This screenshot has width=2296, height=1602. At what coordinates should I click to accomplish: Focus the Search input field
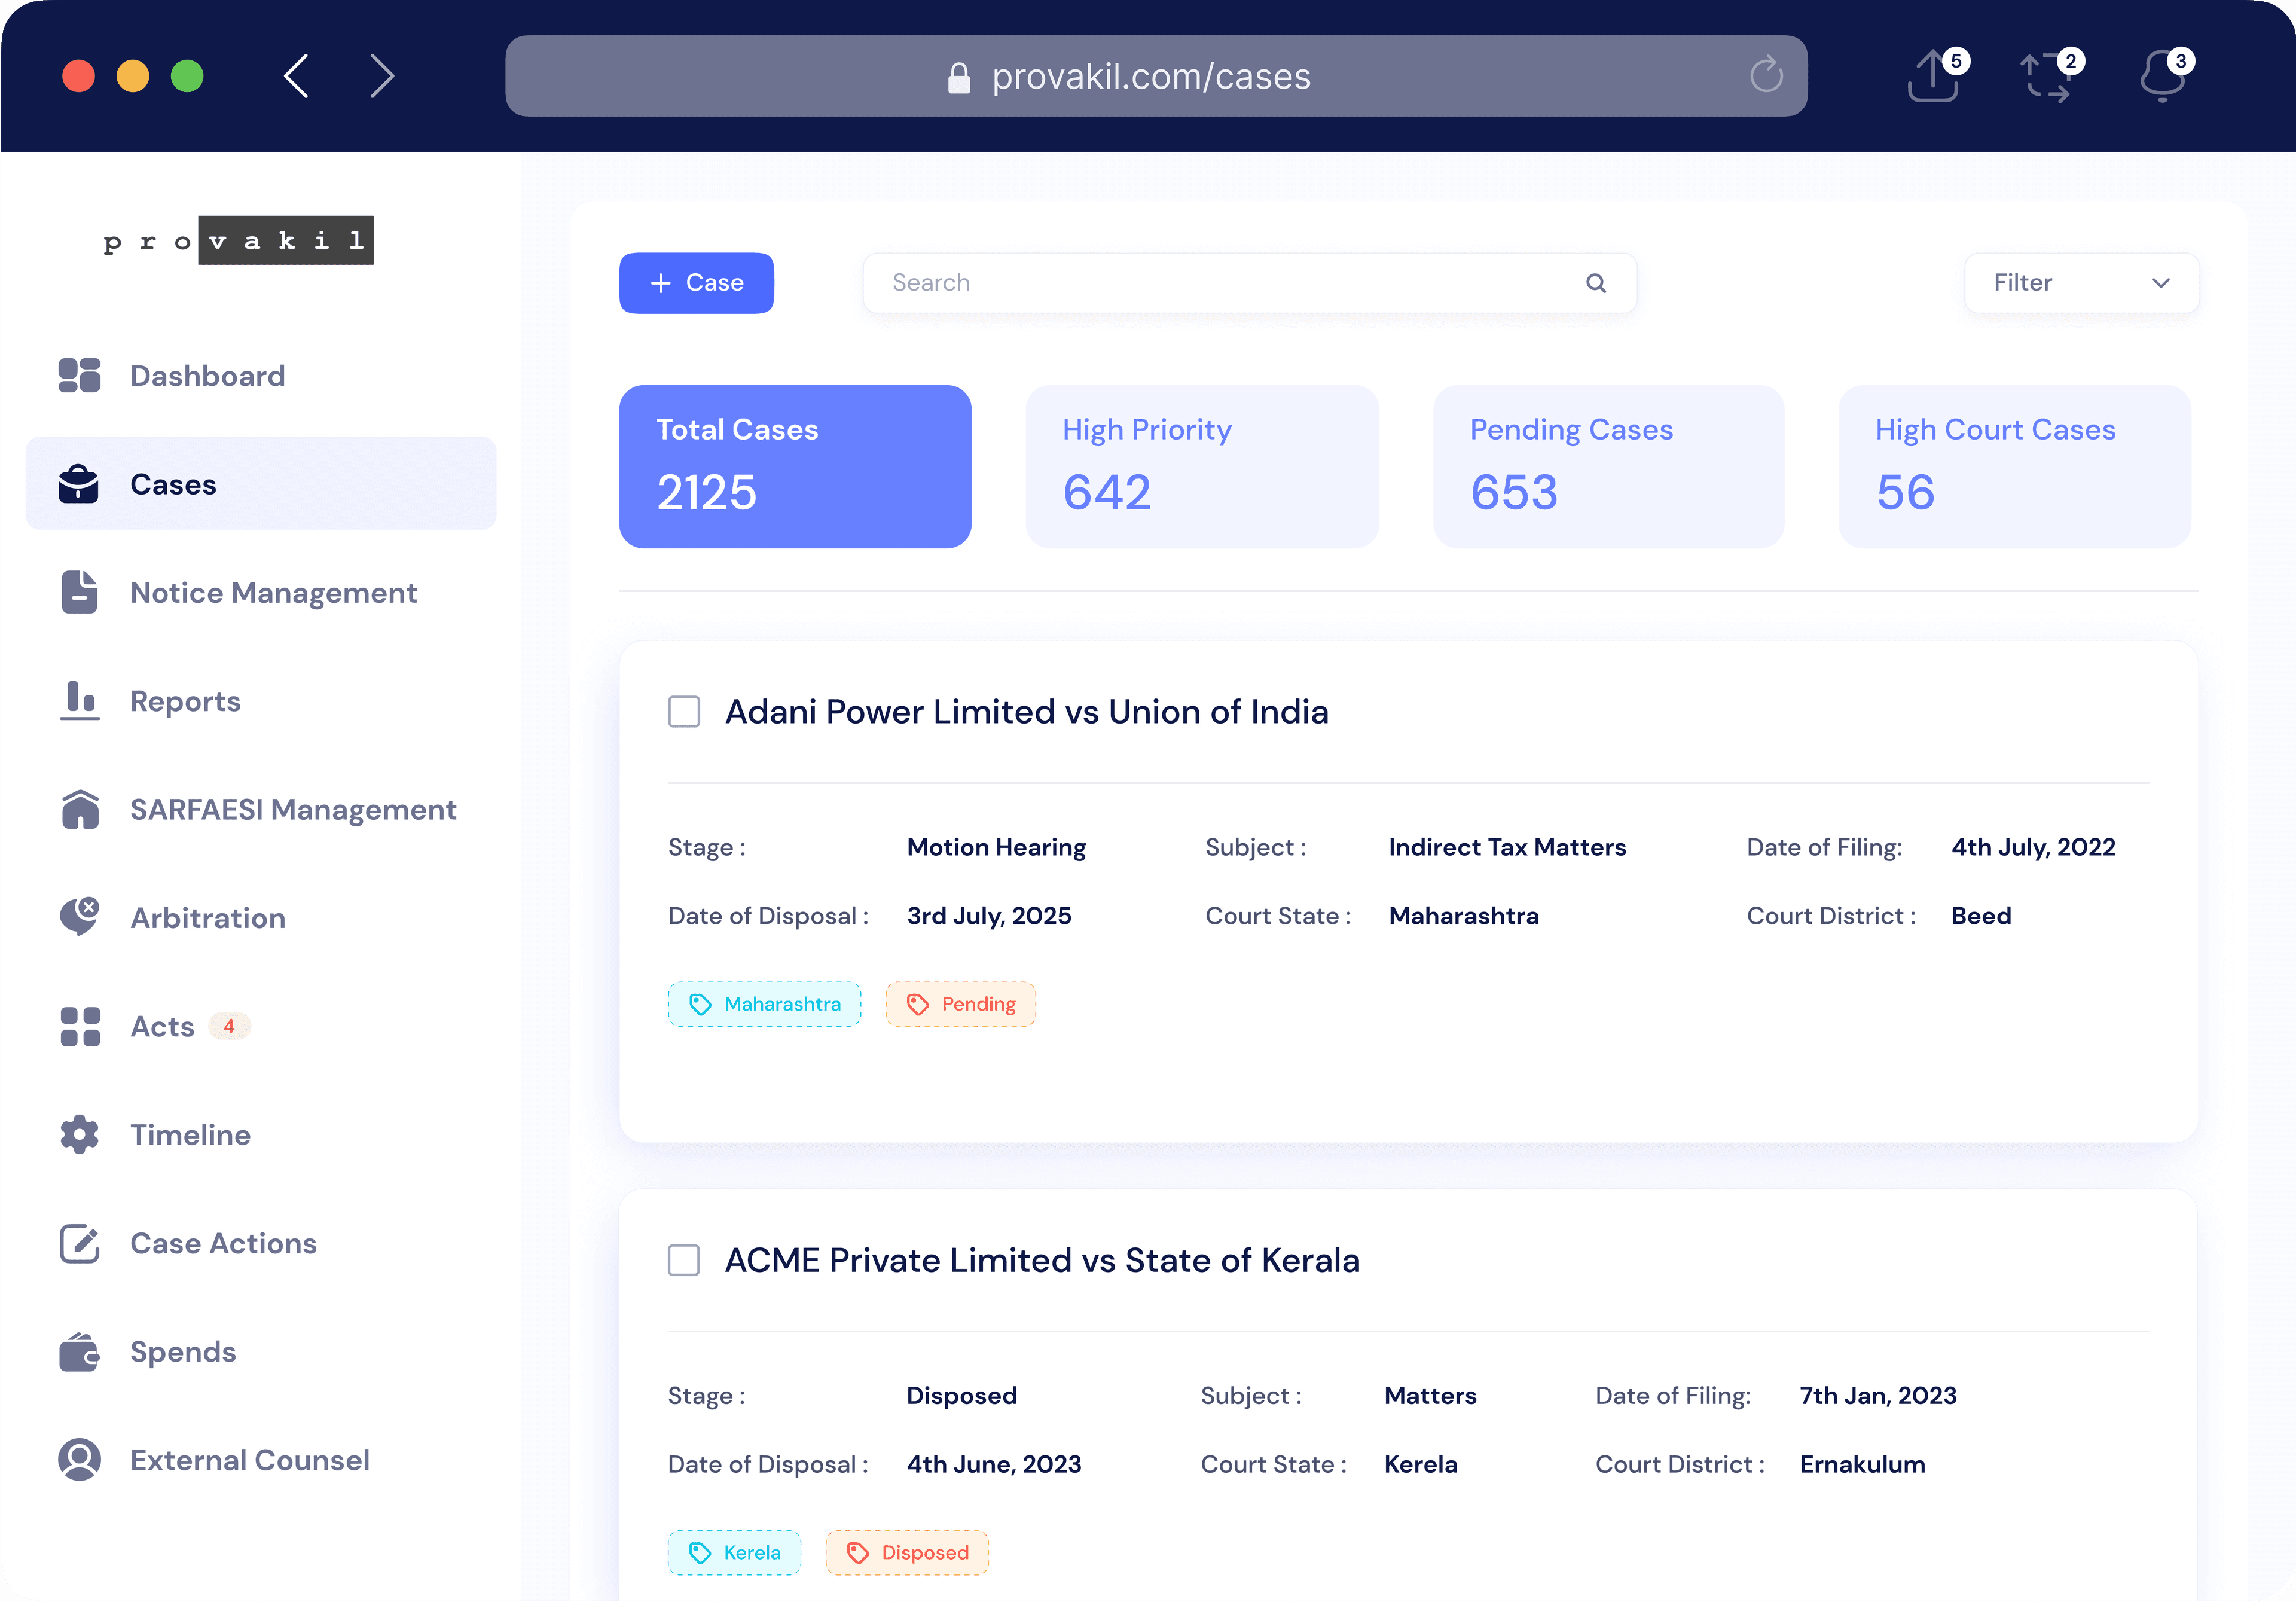[x=1249, y=283]
